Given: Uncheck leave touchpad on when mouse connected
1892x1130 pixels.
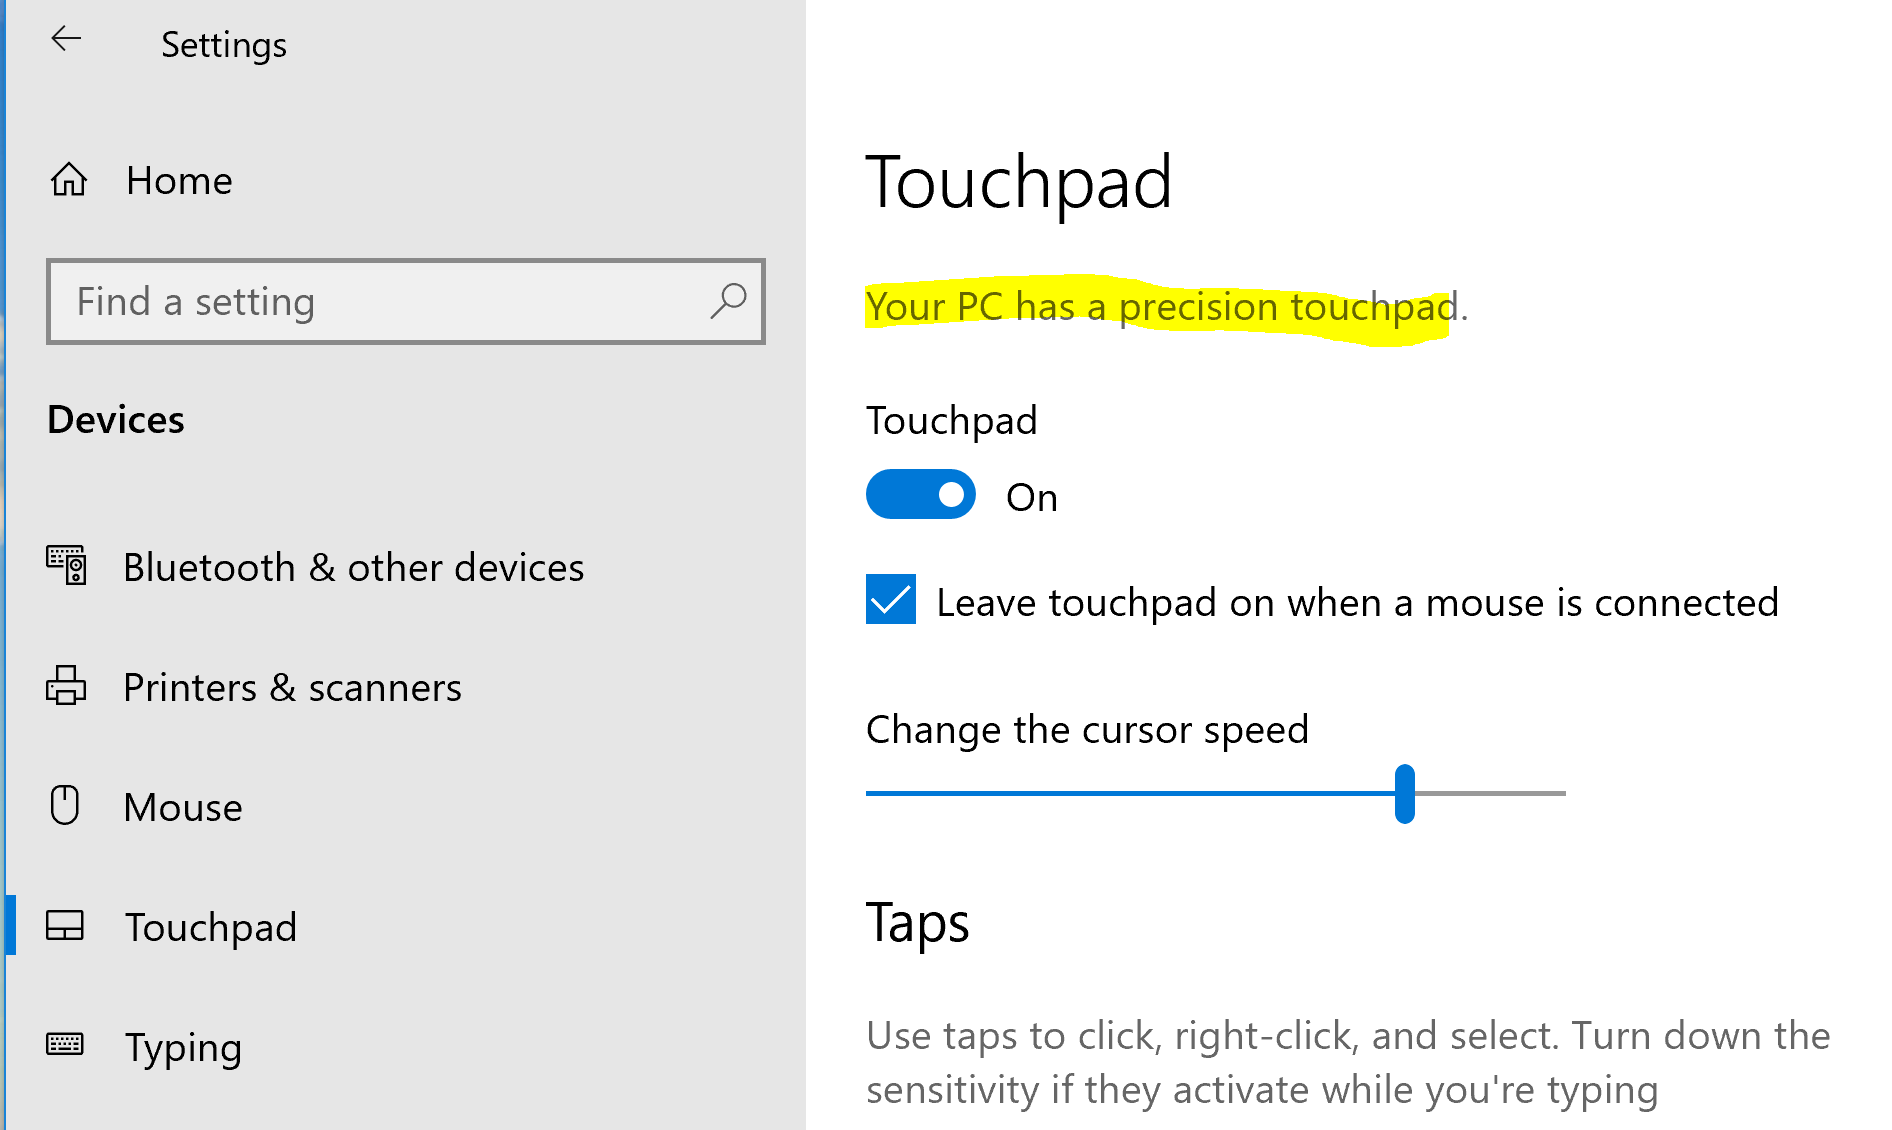Looking at the screenshot, I should coord(889,601).
